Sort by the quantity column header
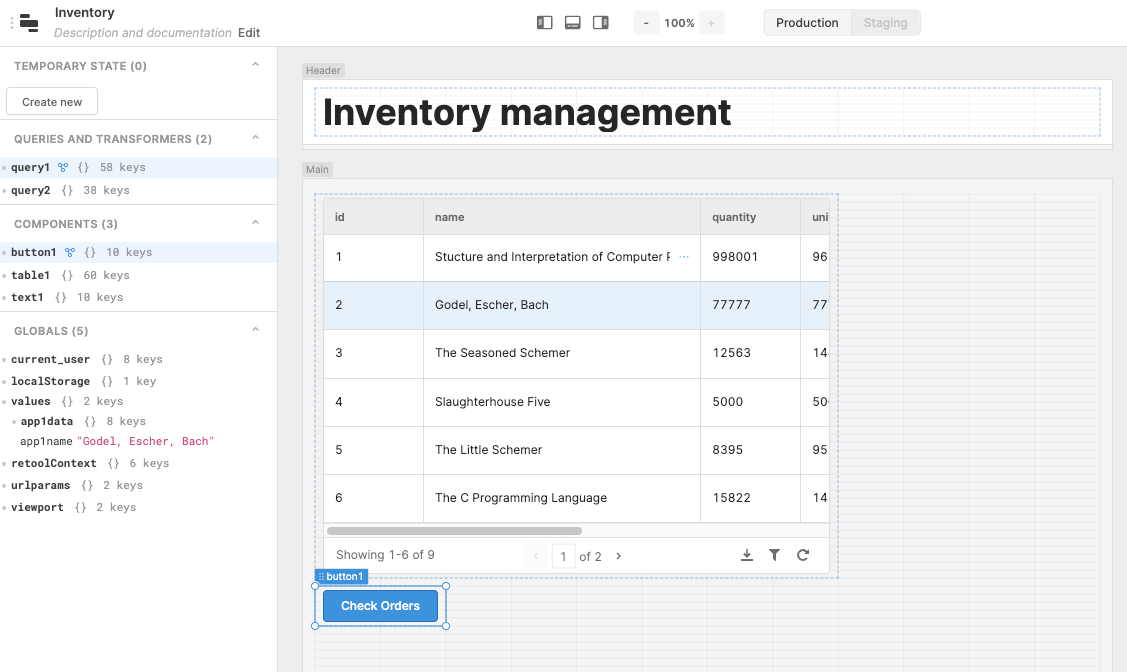This screenshot has height=672, width=1127. 750,217
